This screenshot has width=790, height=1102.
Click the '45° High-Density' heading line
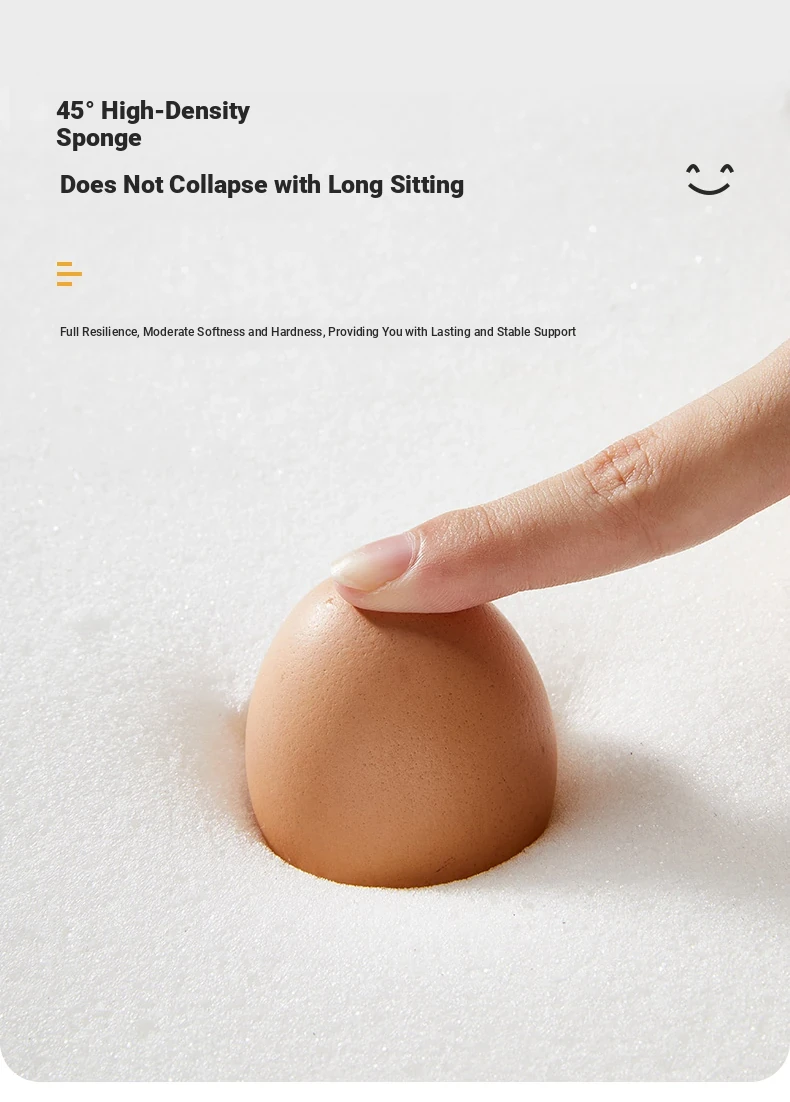point(153,110)
